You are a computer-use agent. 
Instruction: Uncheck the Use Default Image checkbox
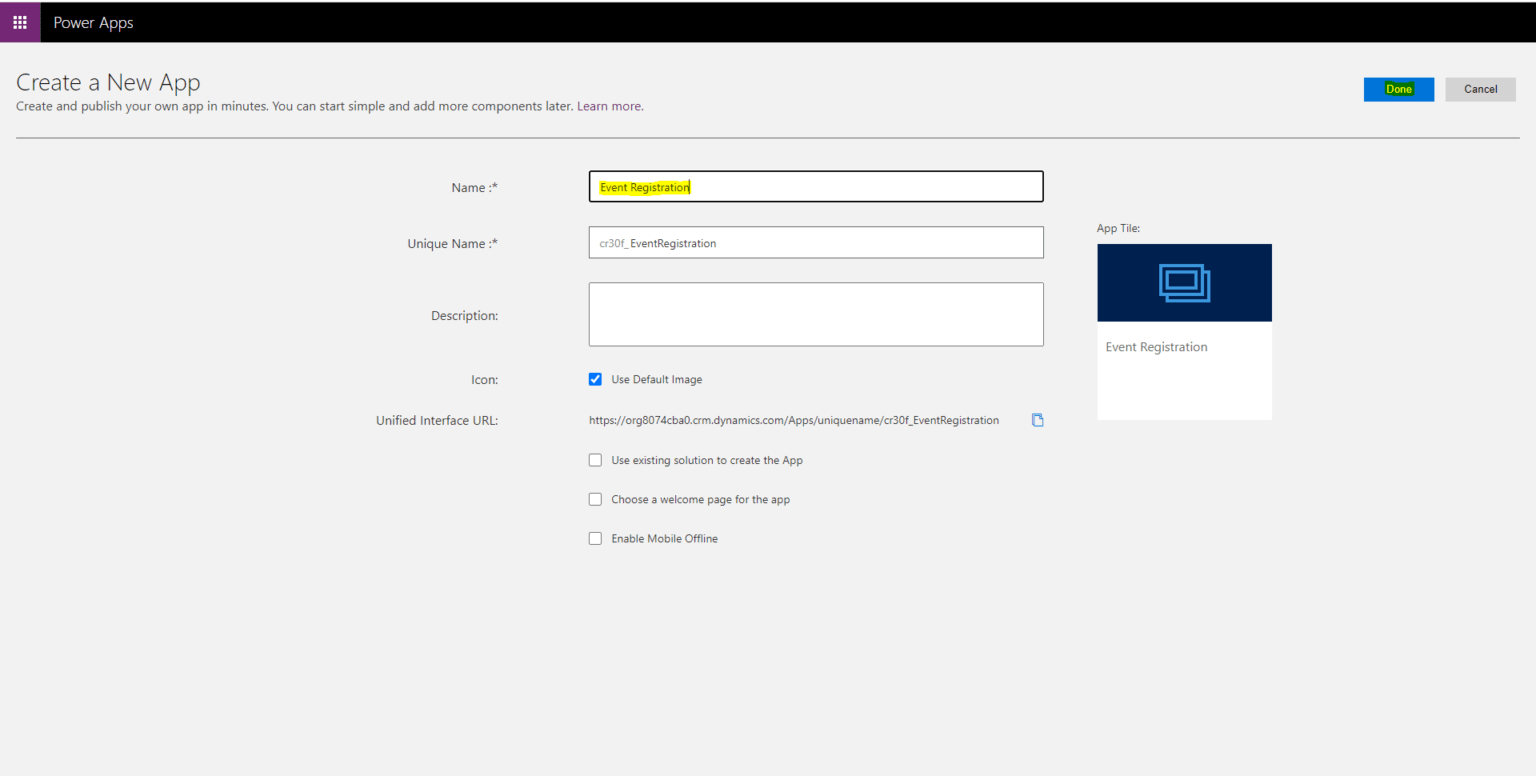tap(595, 379)
